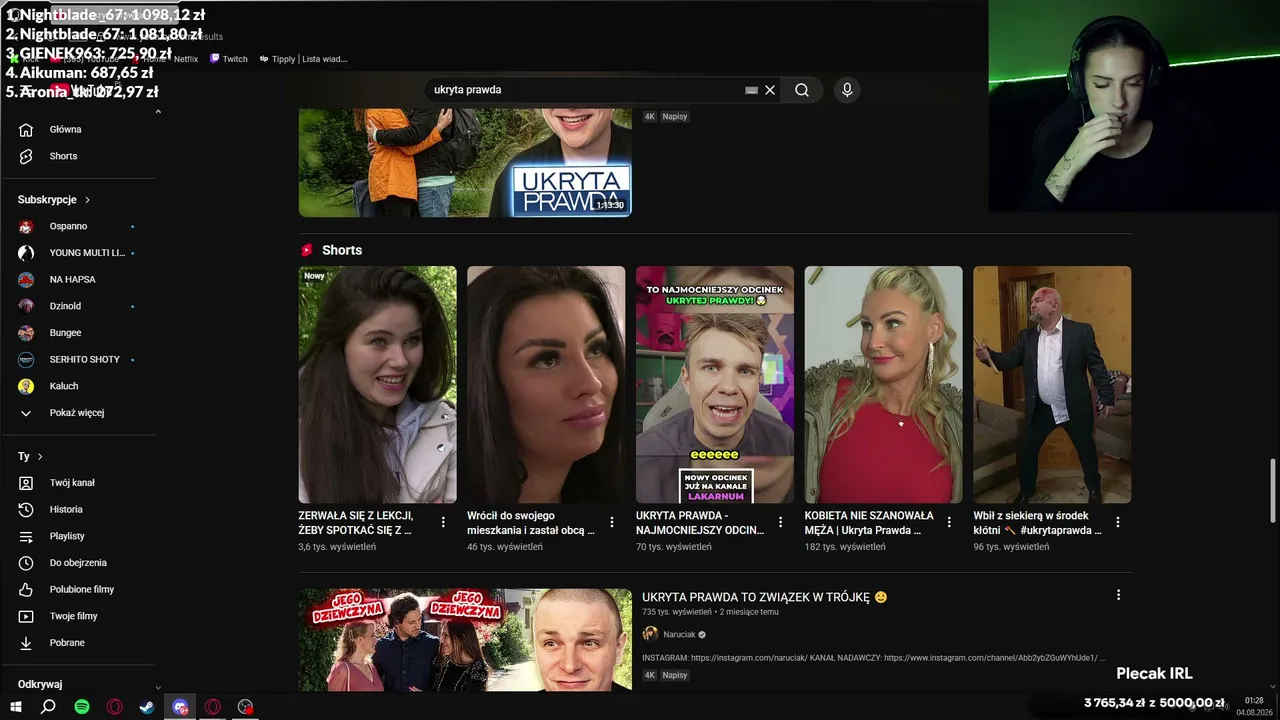Open options for the Naruciak video

point(1118,595)
